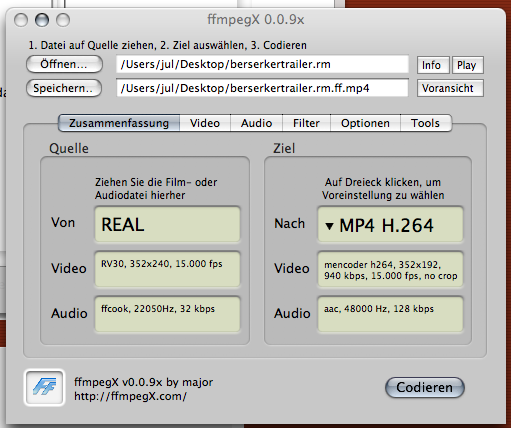This screenshot has height=428, width=511.
Task: Select the Optionen tab
Action: click(x=365, y=123)
